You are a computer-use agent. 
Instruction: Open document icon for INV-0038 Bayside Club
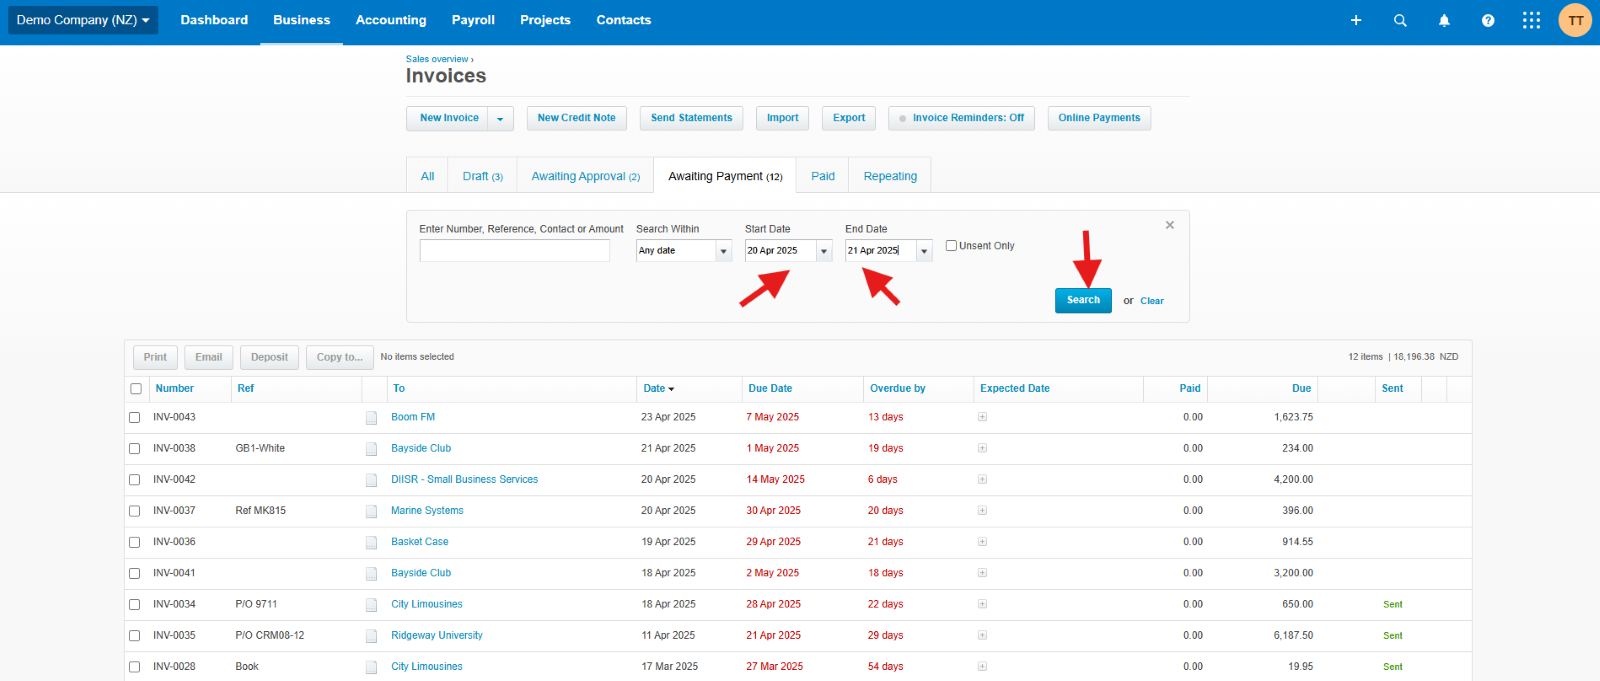[371, 449]
